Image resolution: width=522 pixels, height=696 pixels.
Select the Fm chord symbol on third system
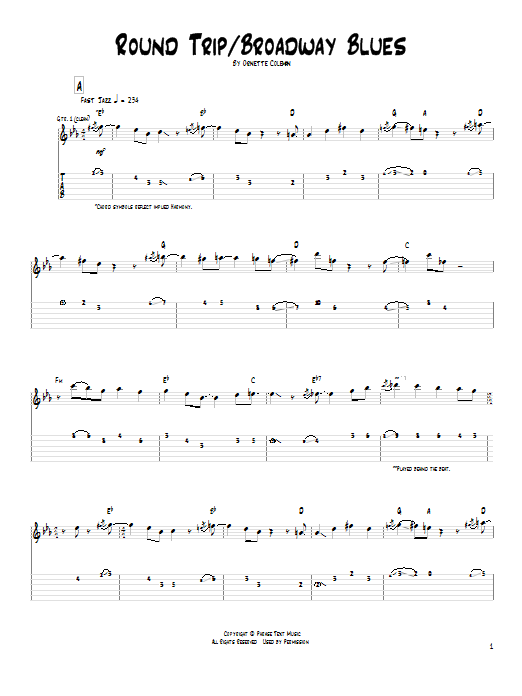[59, 380]
